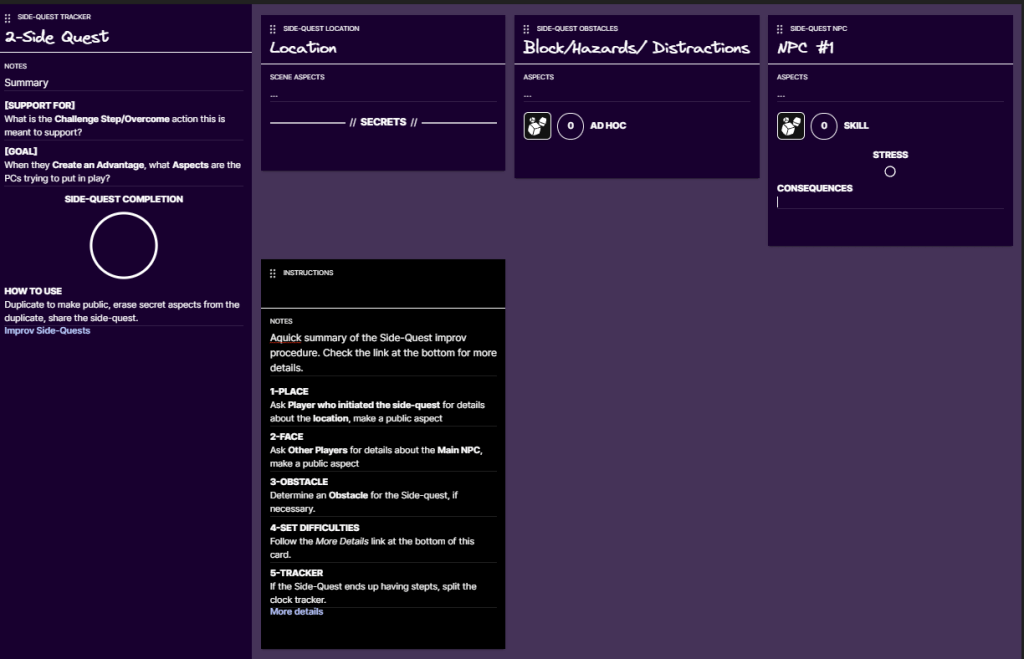Image resolution: width=1024 pixels, height=659 pixels.
Task: Click the Scene Aspects field under Location
Action: pyautogui.click(x=382, y=95)
